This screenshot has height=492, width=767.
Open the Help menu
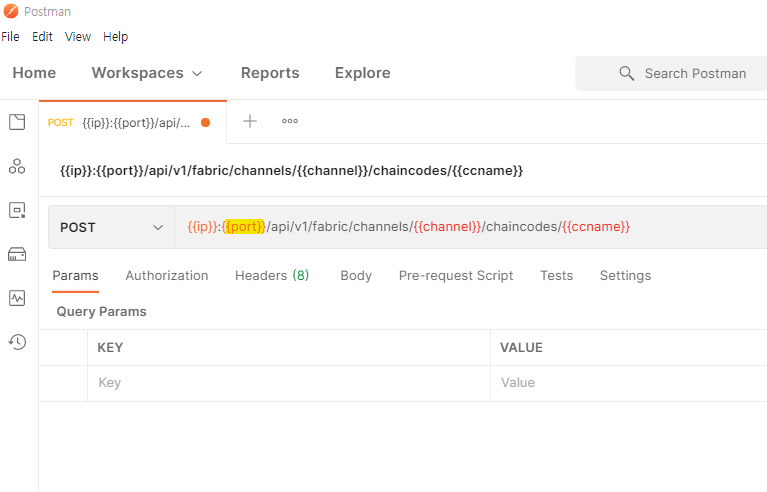115,37
